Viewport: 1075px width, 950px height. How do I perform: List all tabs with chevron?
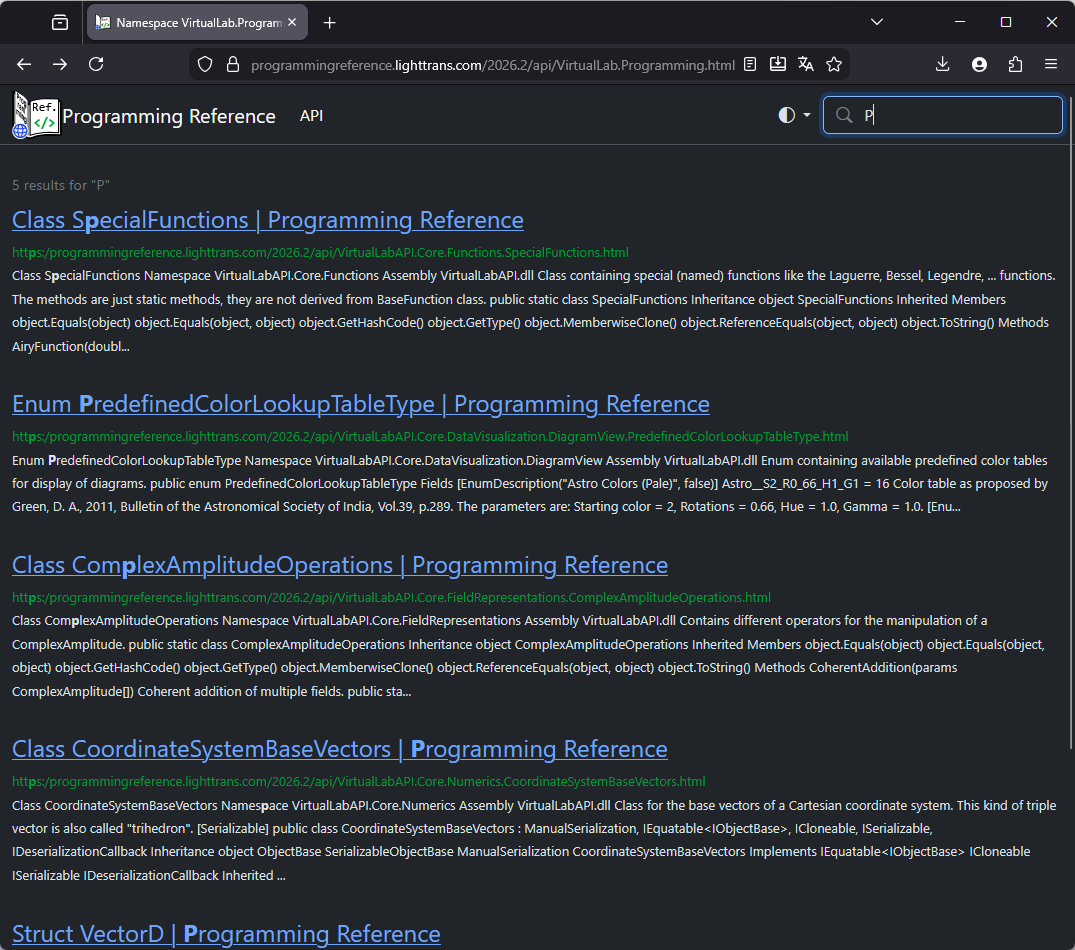[877, 22]
